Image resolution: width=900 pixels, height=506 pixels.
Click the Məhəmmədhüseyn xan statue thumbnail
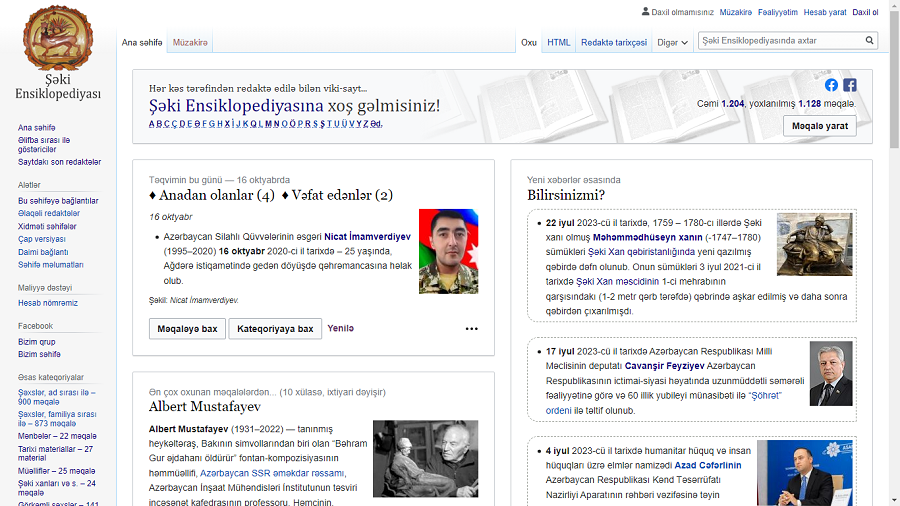click(814, 244)
